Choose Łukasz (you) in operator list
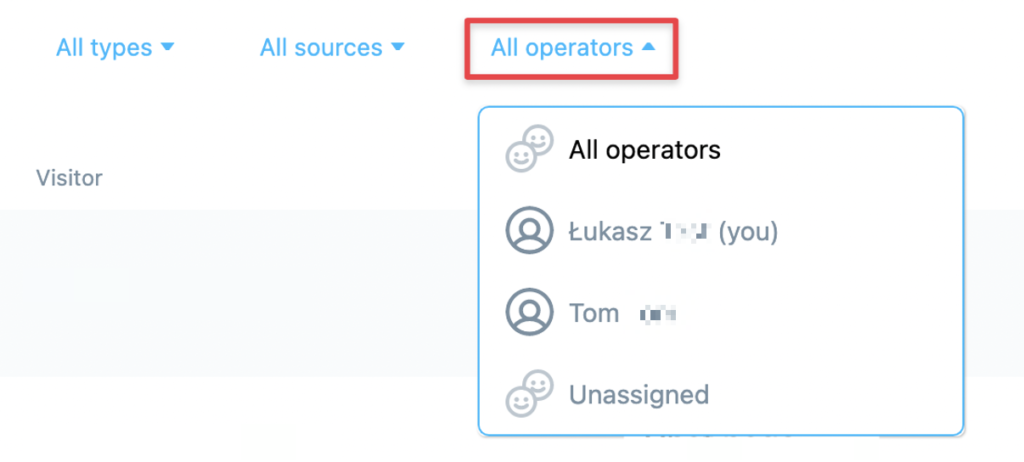 pos(721,231)
